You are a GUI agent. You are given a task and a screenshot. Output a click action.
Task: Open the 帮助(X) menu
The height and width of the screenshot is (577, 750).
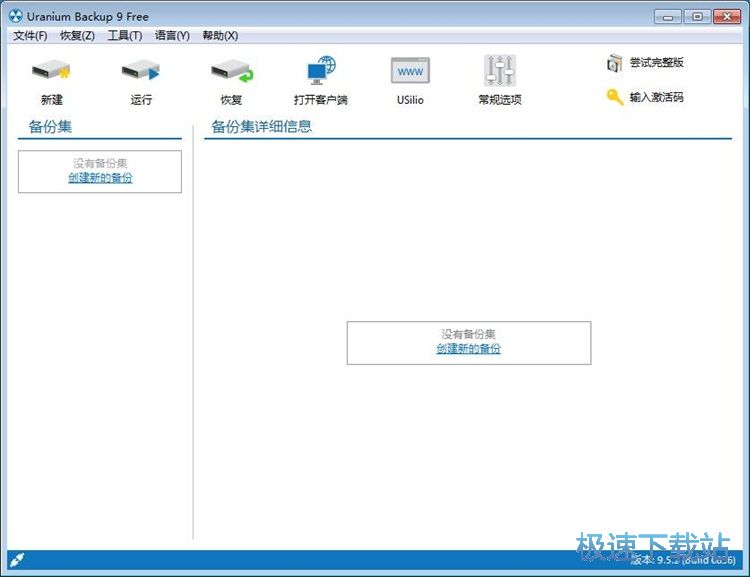coord(220,35)
